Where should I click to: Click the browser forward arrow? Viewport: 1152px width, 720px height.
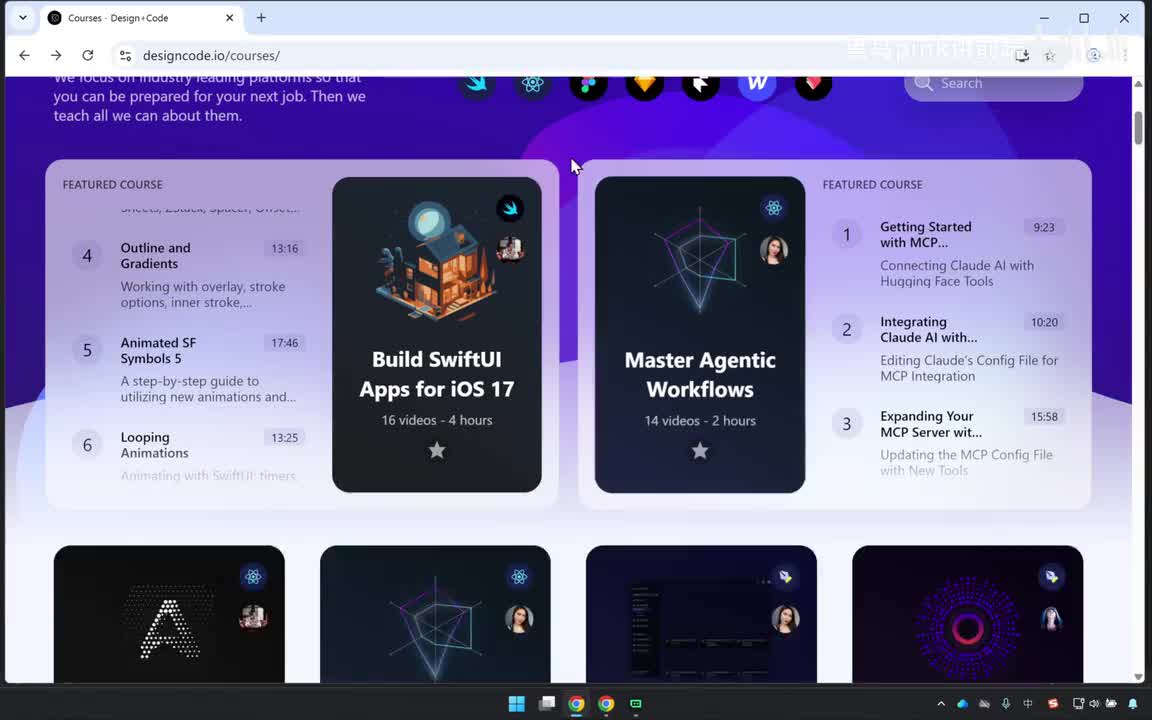[56, 55]
